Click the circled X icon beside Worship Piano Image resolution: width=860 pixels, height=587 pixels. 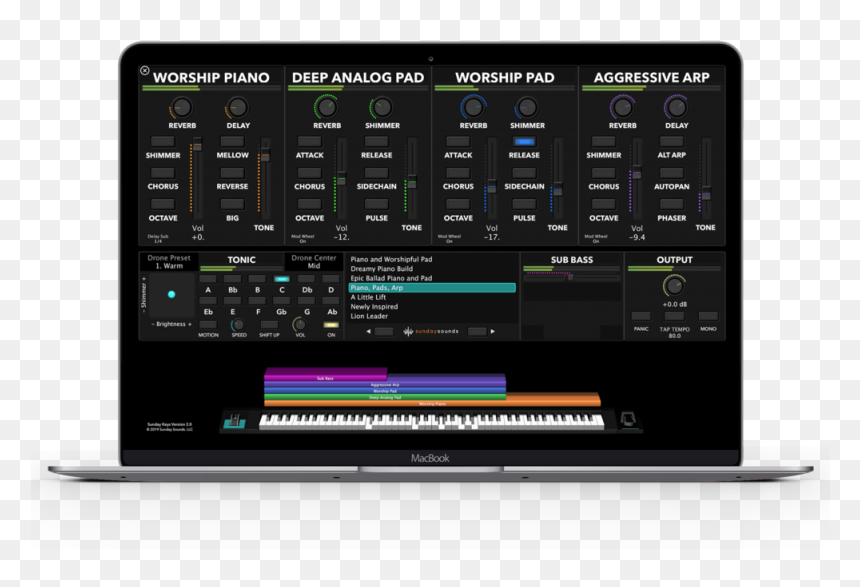145,71
